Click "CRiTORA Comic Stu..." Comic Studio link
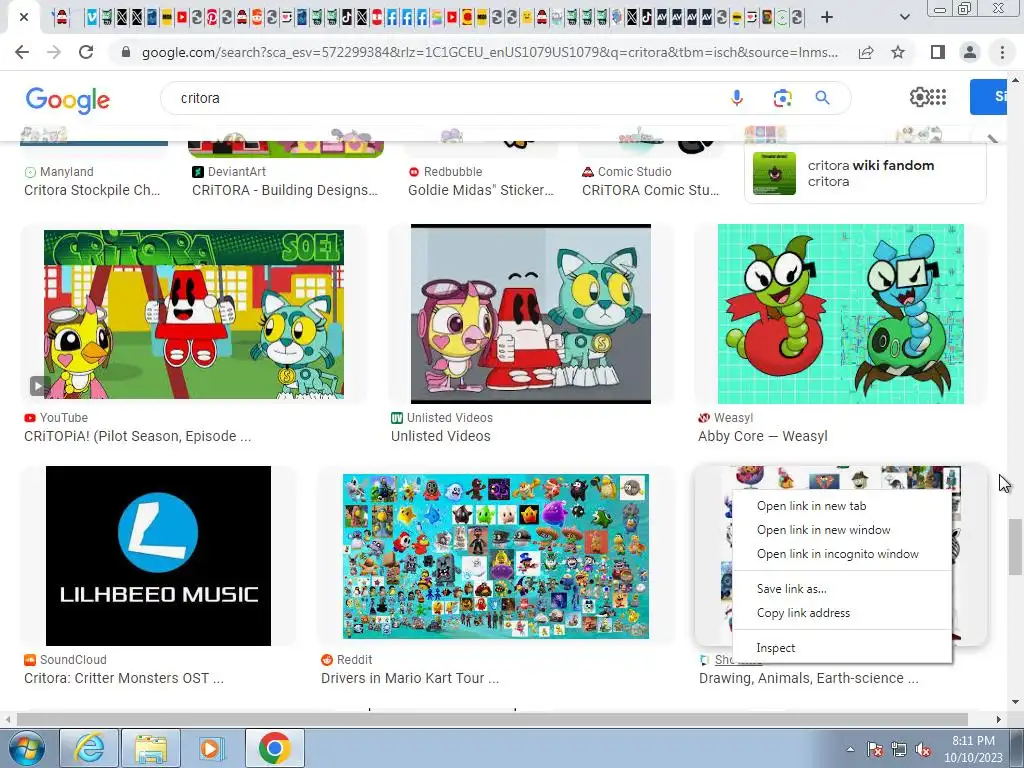Image resolution: width=1024 pixels, height=768 pixels. (x=650, y=190)
